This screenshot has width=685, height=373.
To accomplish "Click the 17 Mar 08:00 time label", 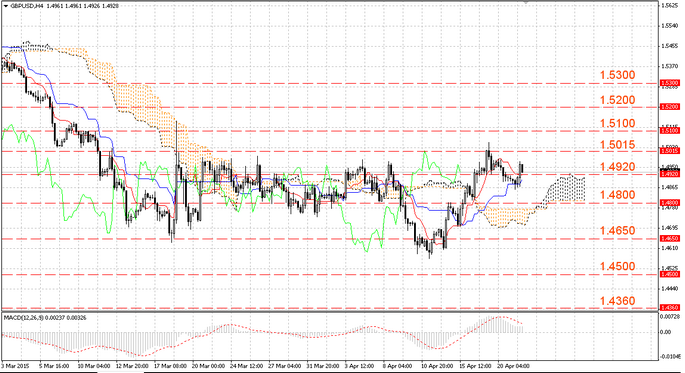I will click(x=170, y=366).
